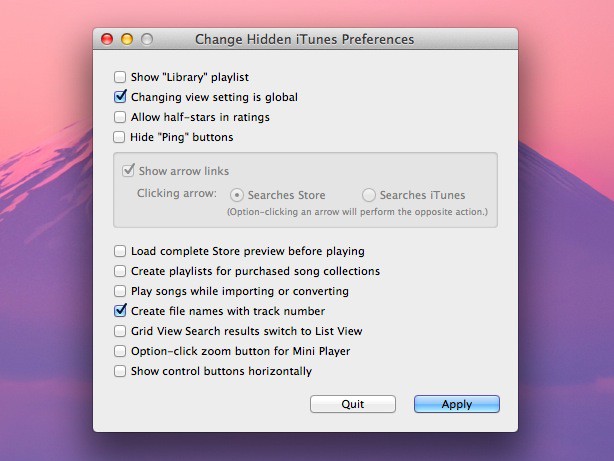
Task: Click the Quit button
Action: pos(352,404)
